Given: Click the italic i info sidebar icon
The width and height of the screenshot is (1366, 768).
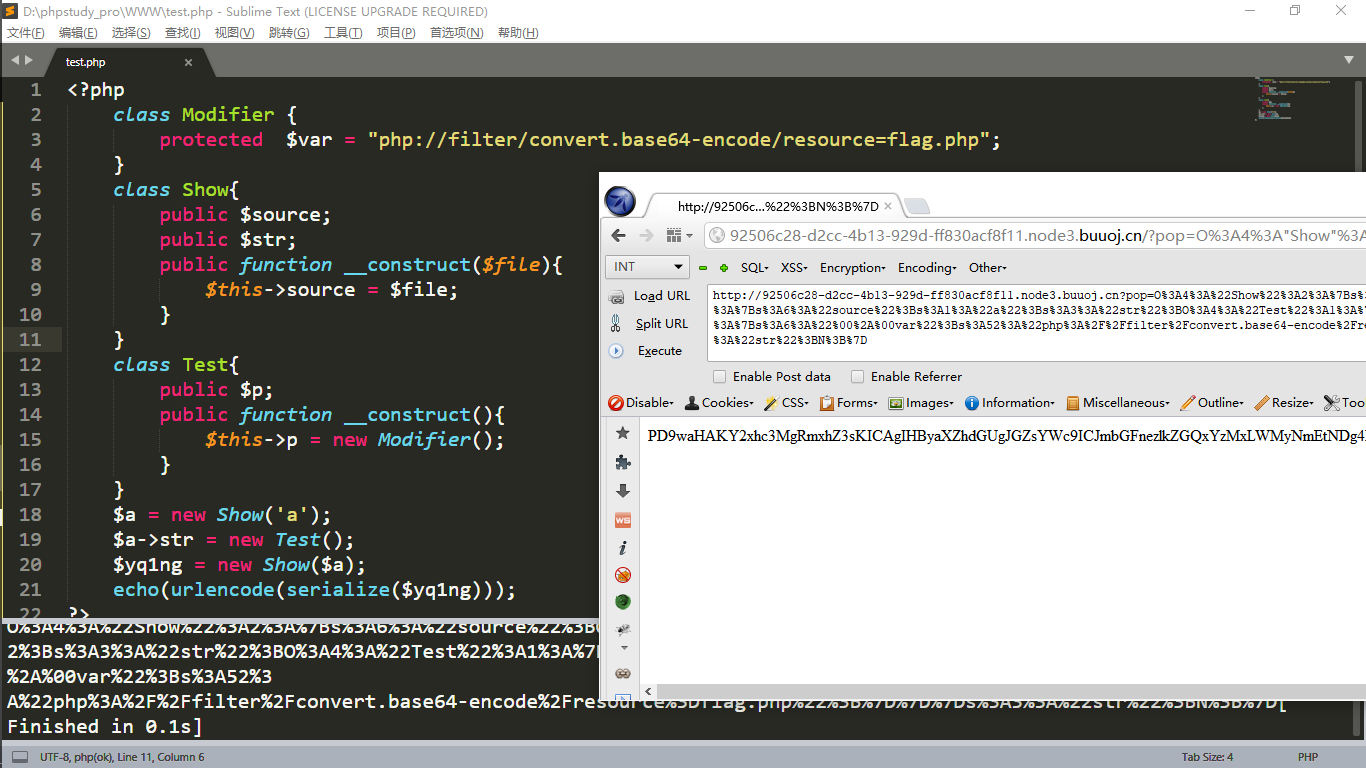Looking at the screenshot, I should pyautogui.click(x=623, y=548).
